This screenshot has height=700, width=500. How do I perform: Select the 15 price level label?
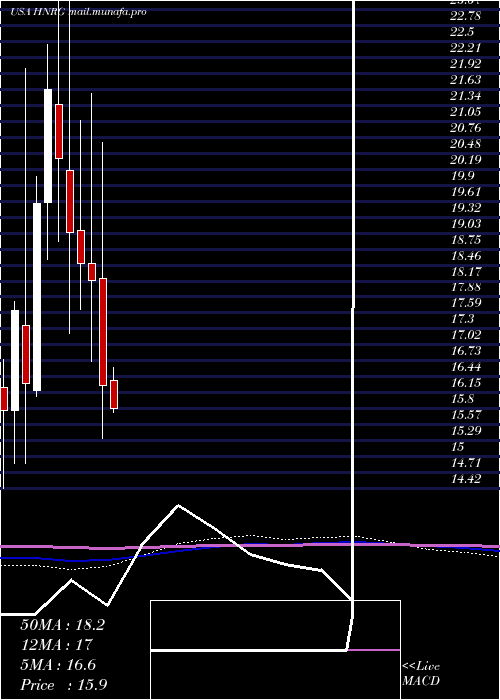458,447
